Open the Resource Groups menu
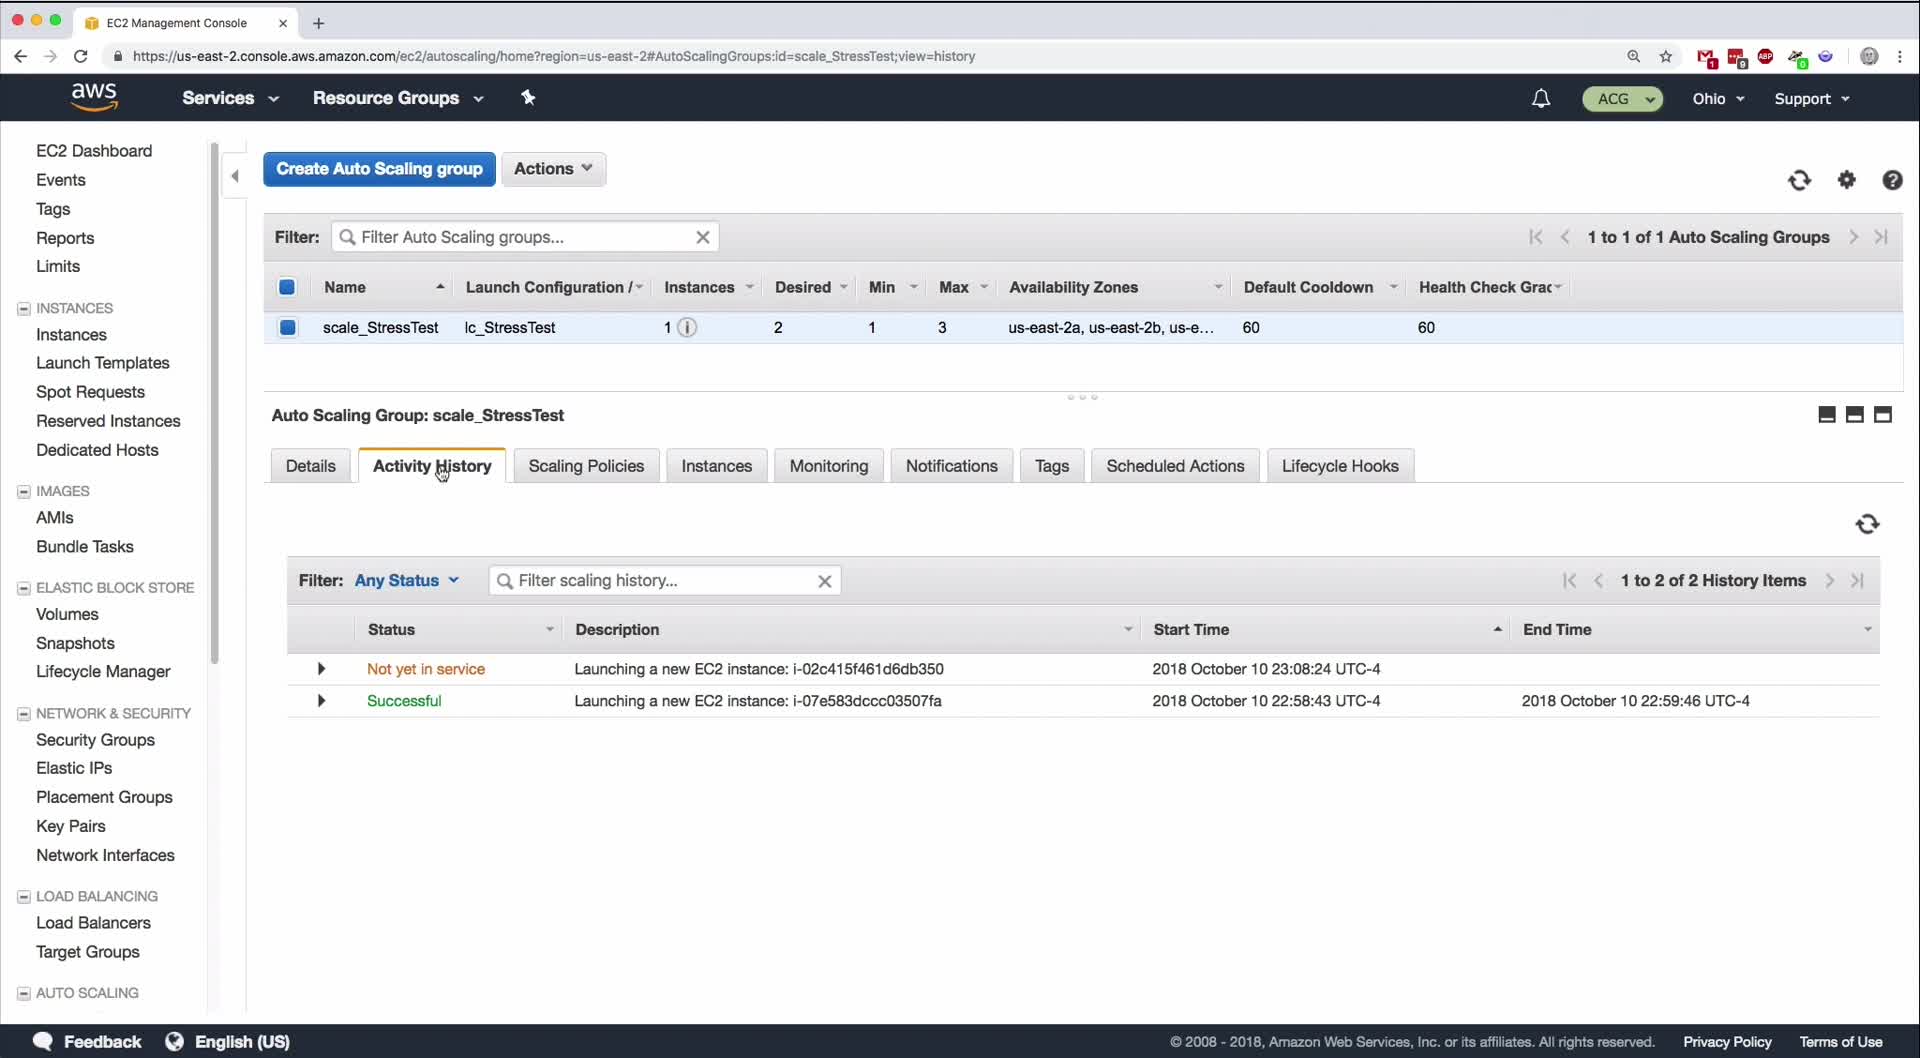The width and height of the screenshot is (1920, 1058). pos(398,98)
